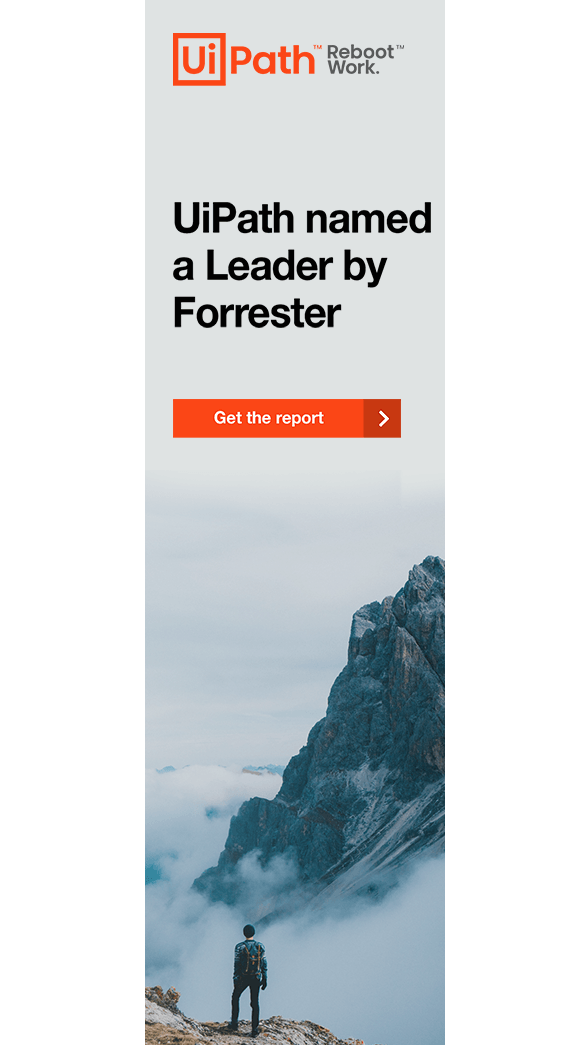Click the gray banner area below logo

[295, 140]
